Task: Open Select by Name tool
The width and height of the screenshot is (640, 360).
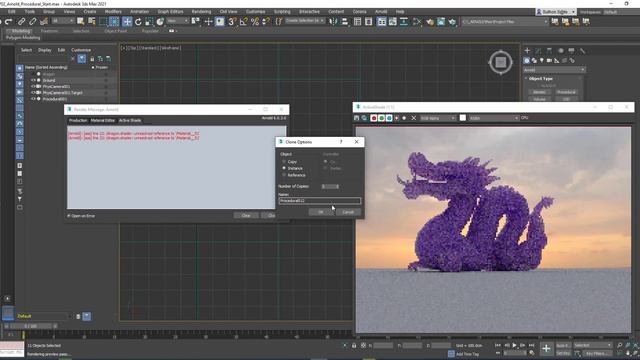Action: tap(91, 22)
